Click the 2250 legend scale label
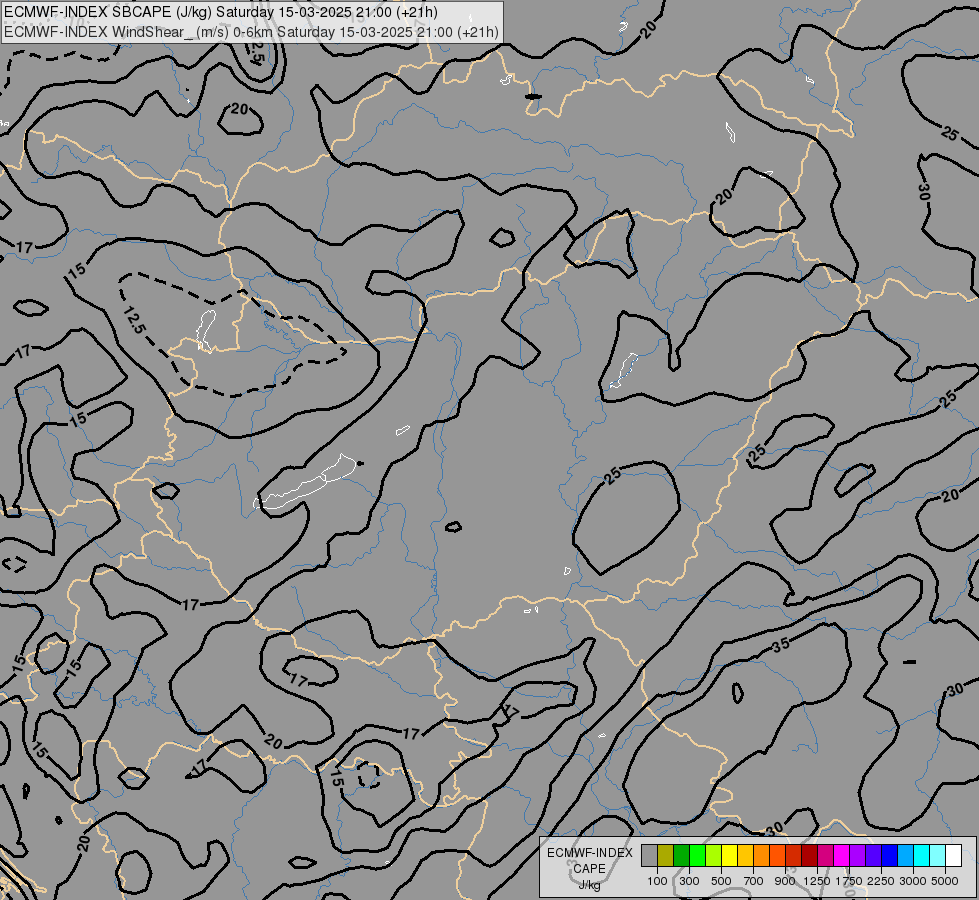The width and height of the screenshot is (979, 900). point(881,881)
